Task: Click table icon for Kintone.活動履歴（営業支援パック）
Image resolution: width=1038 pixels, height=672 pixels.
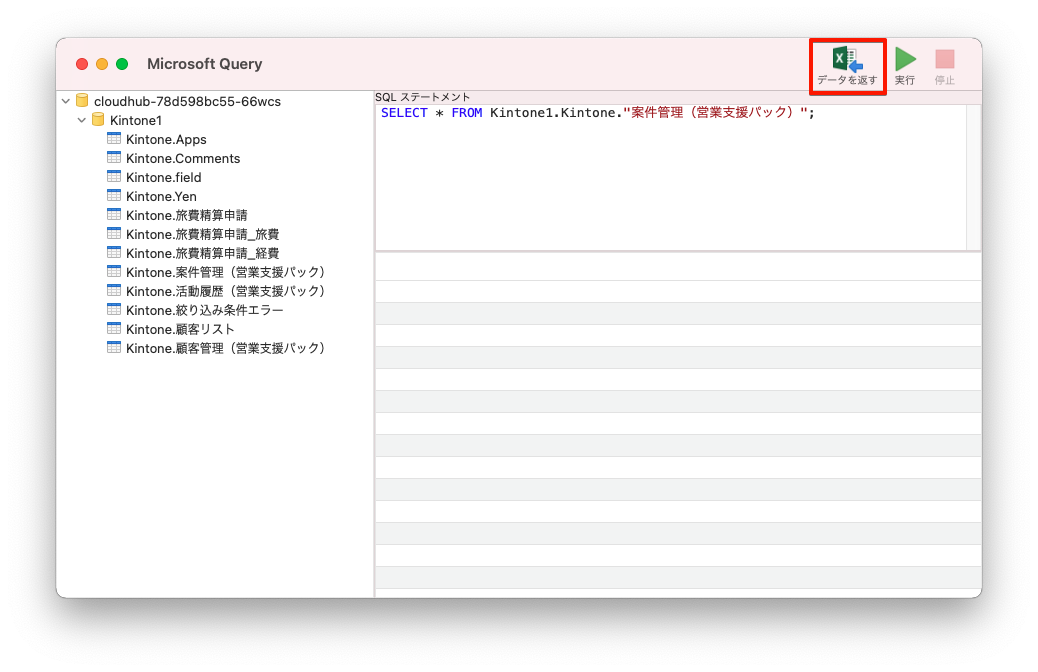Action: 114,291
